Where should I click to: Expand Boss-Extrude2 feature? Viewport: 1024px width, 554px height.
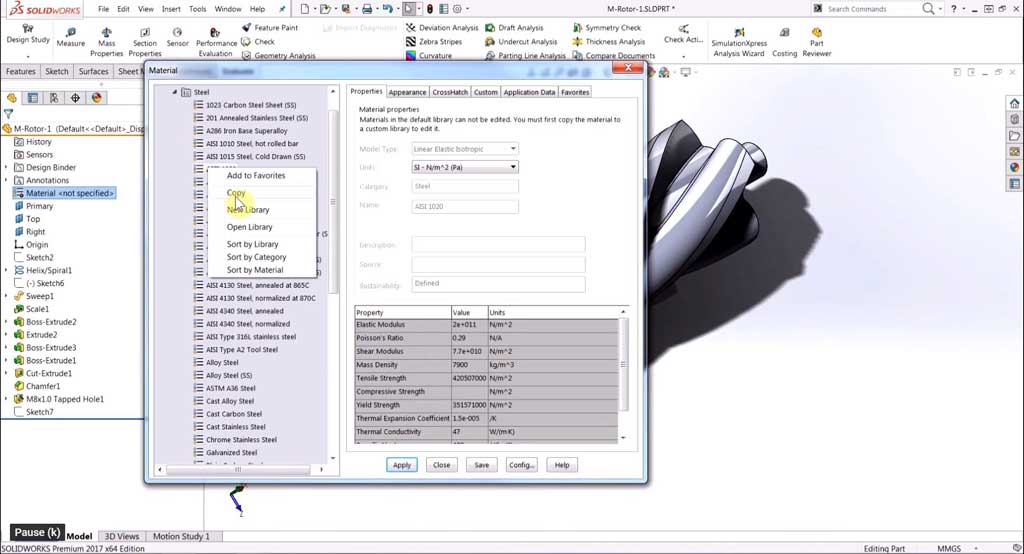[x=7, y=321]
